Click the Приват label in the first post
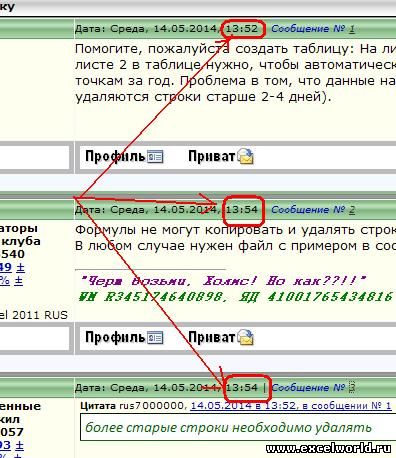Screen dimensions: 396x458 212,156
